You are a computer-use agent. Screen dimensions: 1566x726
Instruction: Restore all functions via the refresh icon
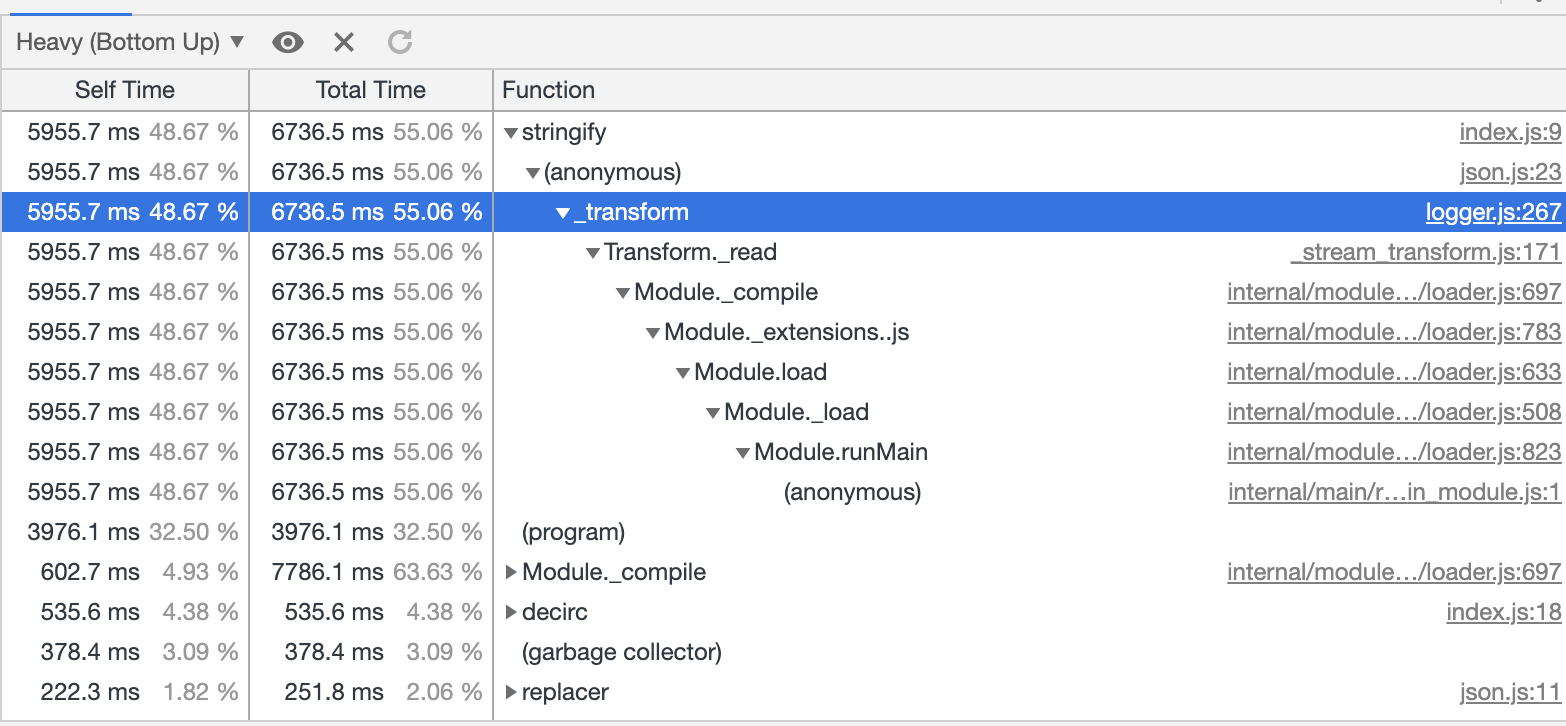[399, 42]
